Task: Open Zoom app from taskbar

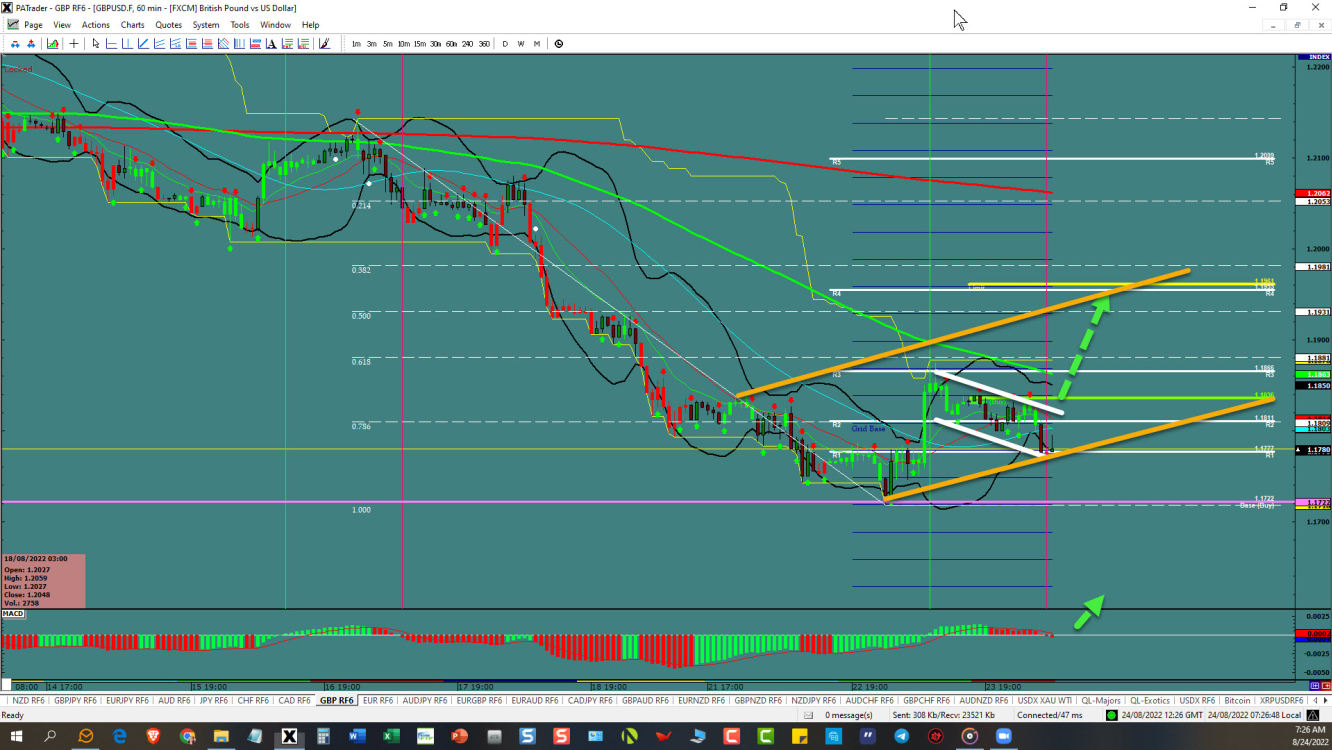Action: pos(1003,736)
